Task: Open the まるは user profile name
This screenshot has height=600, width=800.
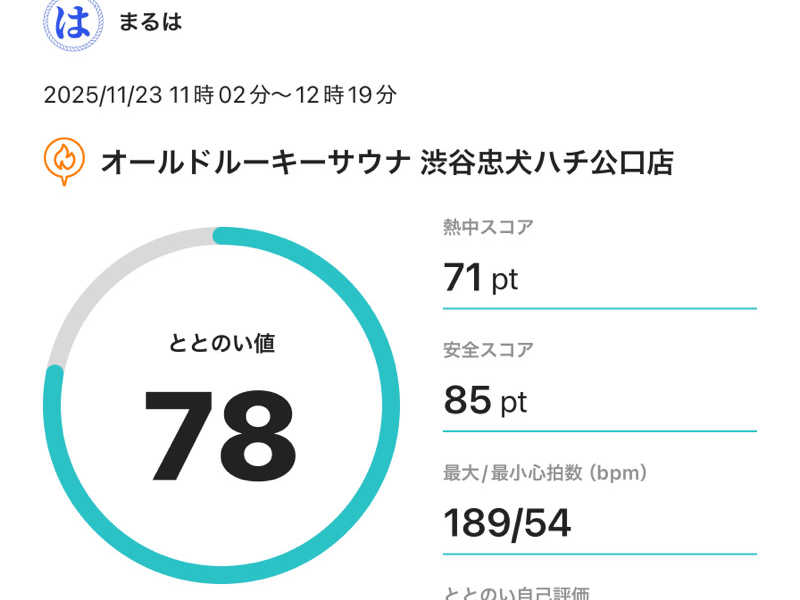Action: tap(150, 22)
